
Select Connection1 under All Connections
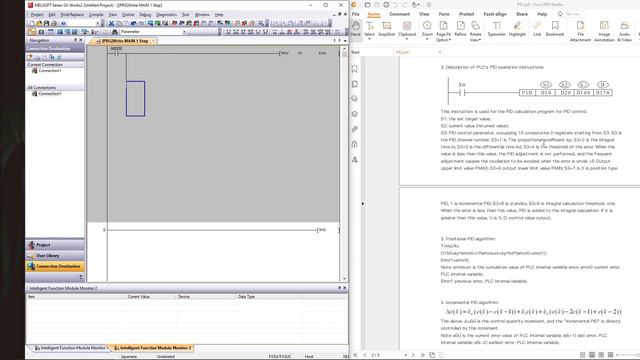tap(50, 93)
